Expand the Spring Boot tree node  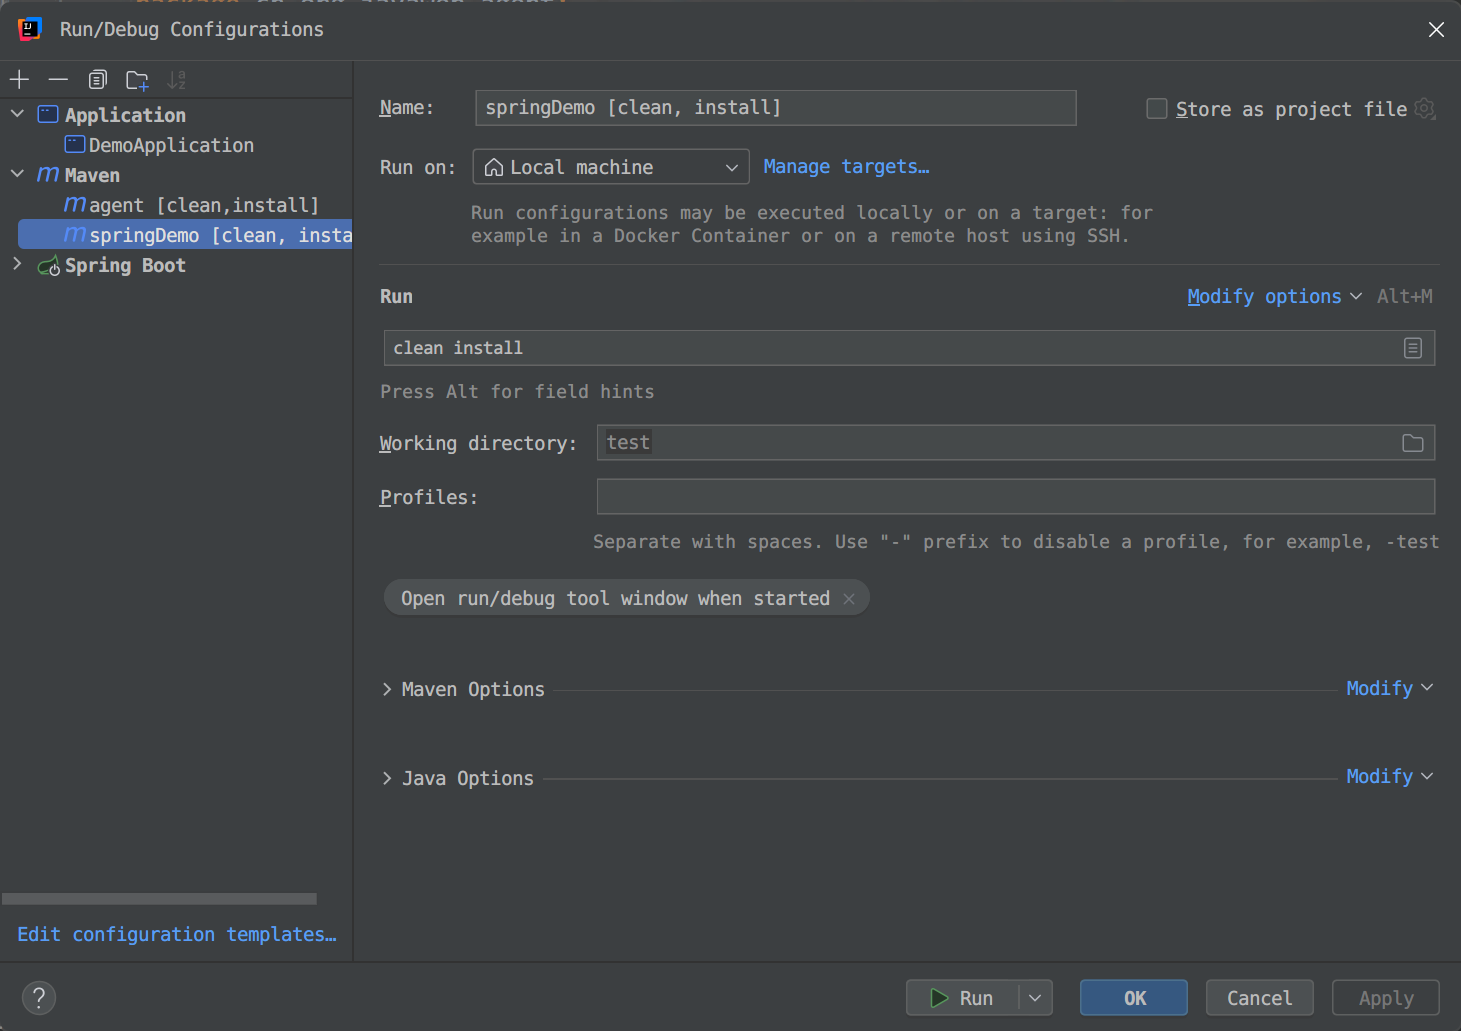click(17, 264)
